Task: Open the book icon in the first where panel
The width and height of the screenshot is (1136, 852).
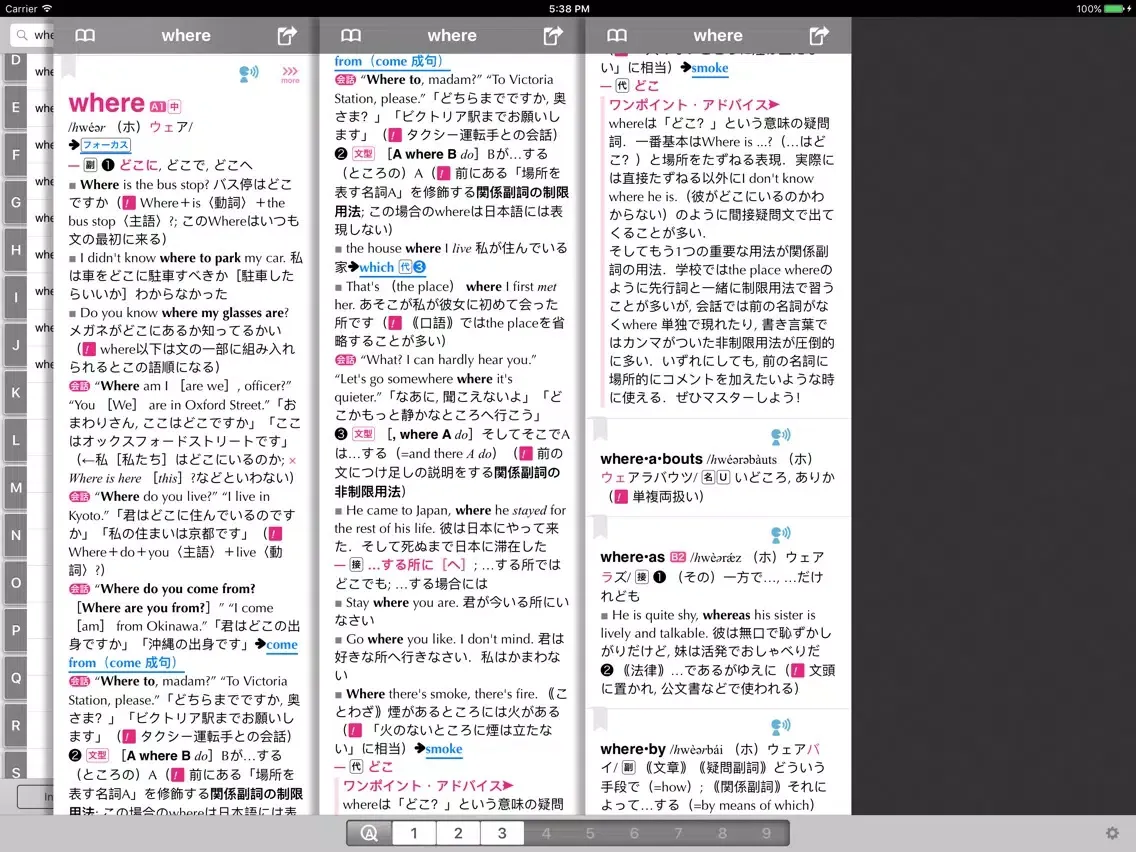Action: tap(85, 36)
